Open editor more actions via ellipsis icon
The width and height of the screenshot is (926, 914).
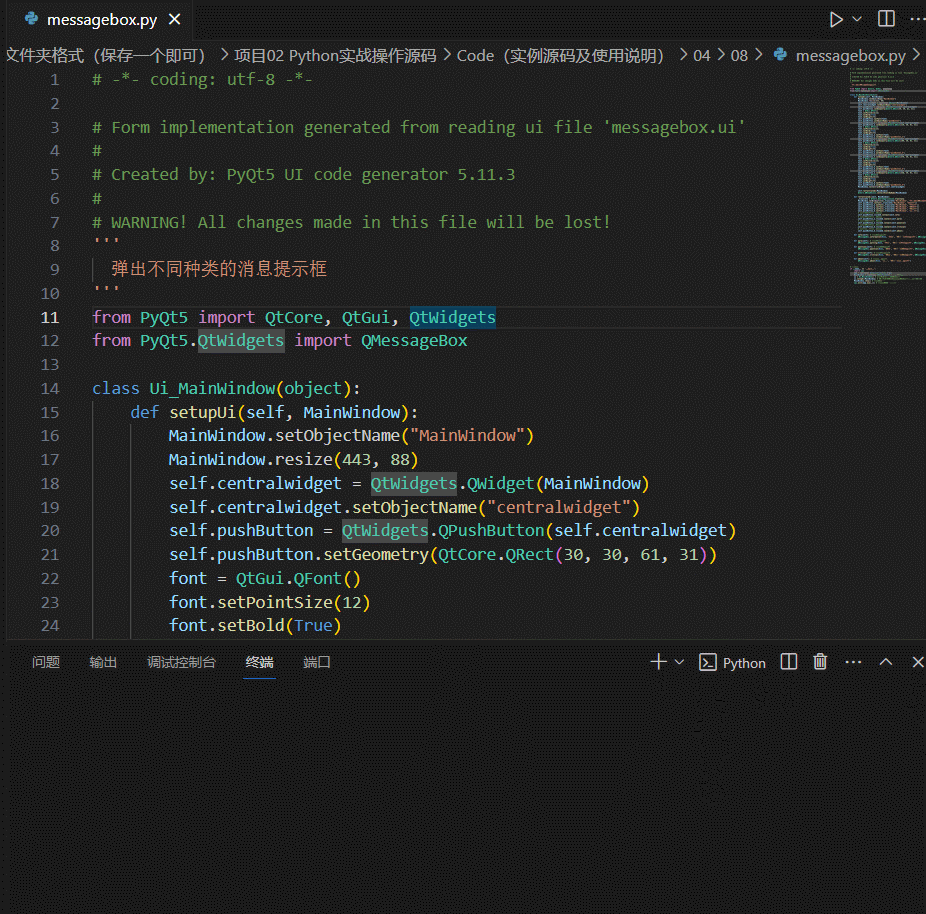917,18
